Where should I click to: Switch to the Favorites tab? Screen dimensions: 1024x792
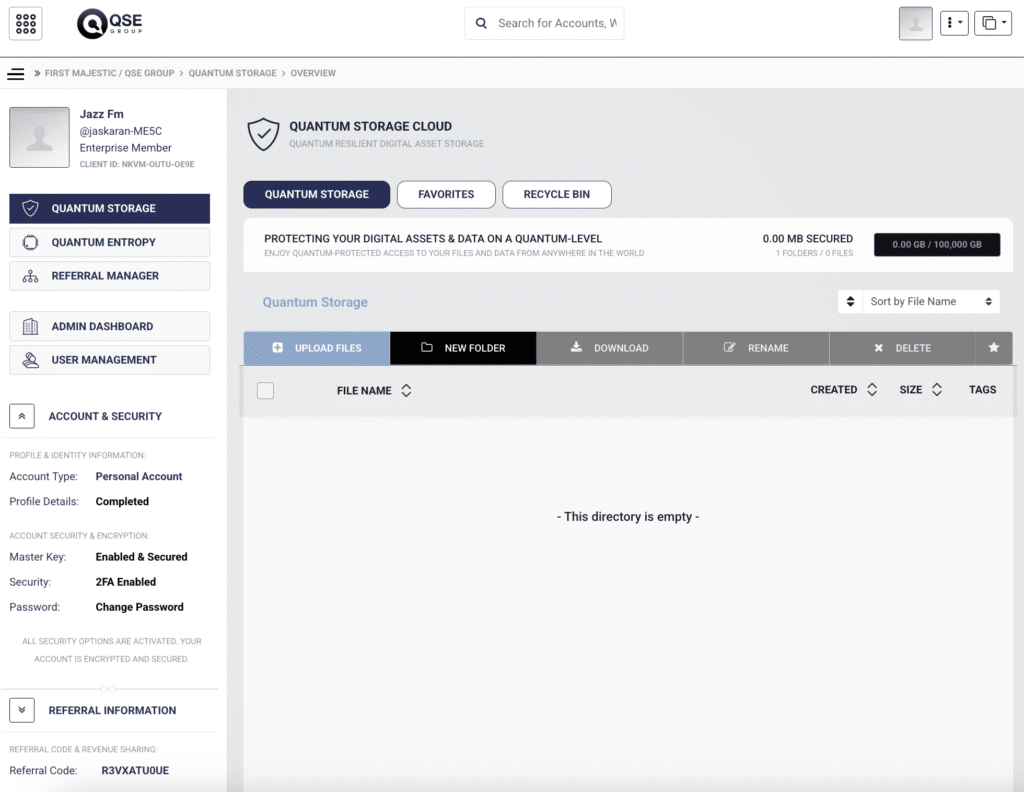(x=446, y=195)
